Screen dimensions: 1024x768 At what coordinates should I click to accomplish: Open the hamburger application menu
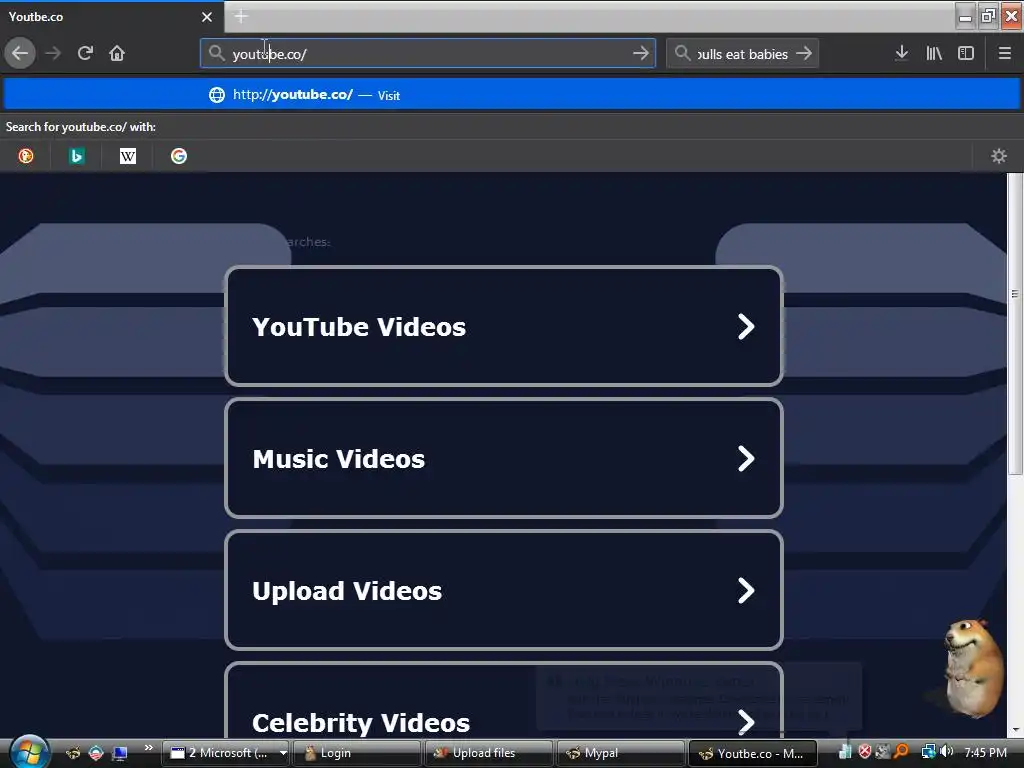point(1004,53)
